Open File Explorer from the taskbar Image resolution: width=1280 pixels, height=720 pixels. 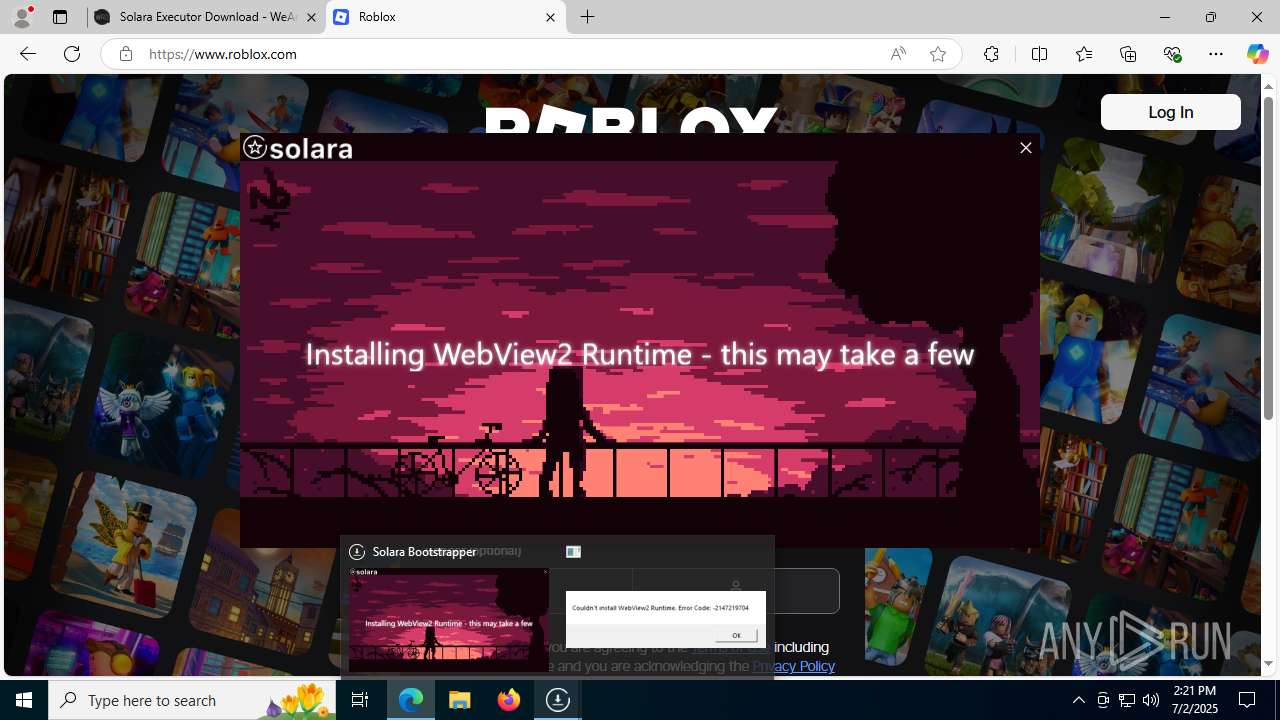[x=460, y=700]
